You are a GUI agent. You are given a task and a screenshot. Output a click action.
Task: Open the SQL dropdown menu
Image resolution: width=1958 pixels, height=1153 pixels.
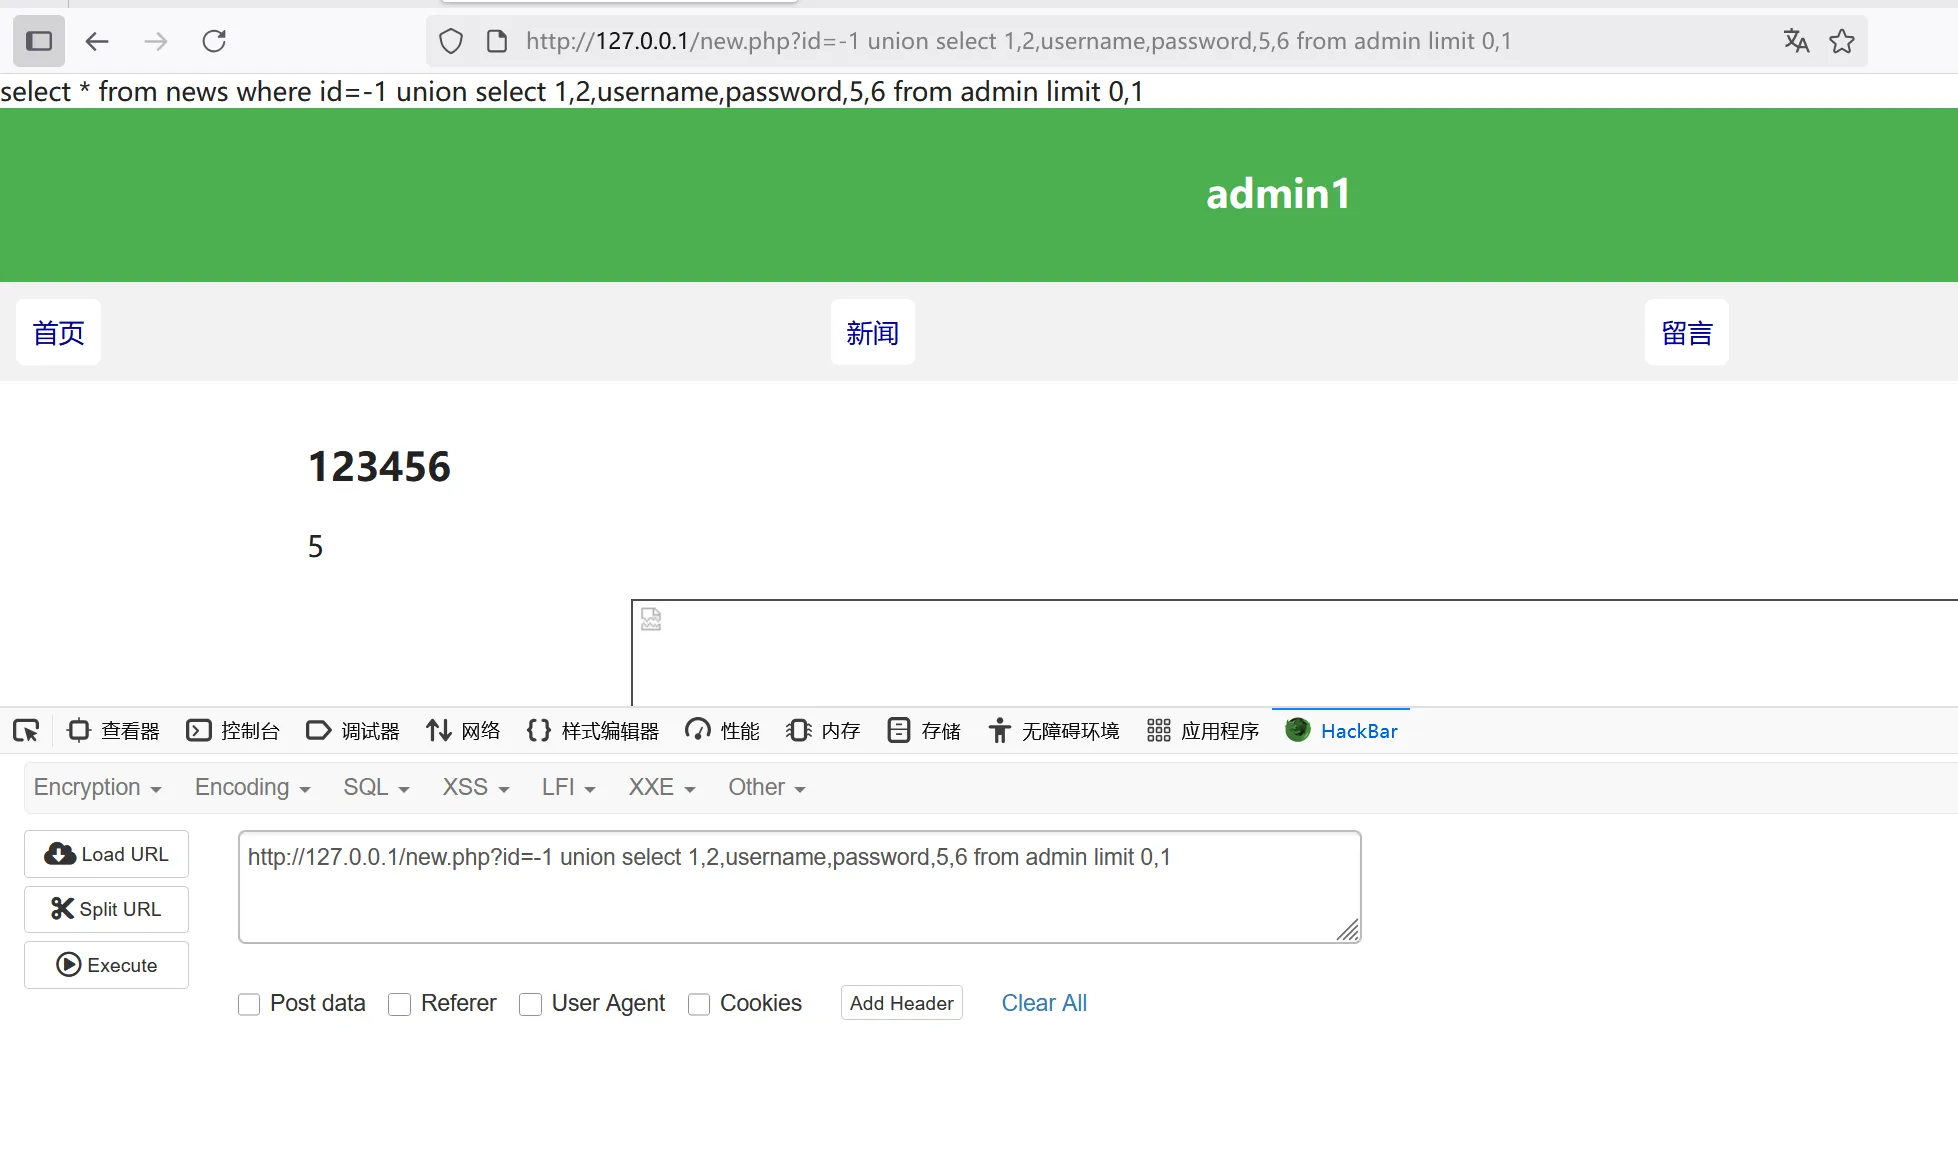pyautogui.click(x=376, y=788)
